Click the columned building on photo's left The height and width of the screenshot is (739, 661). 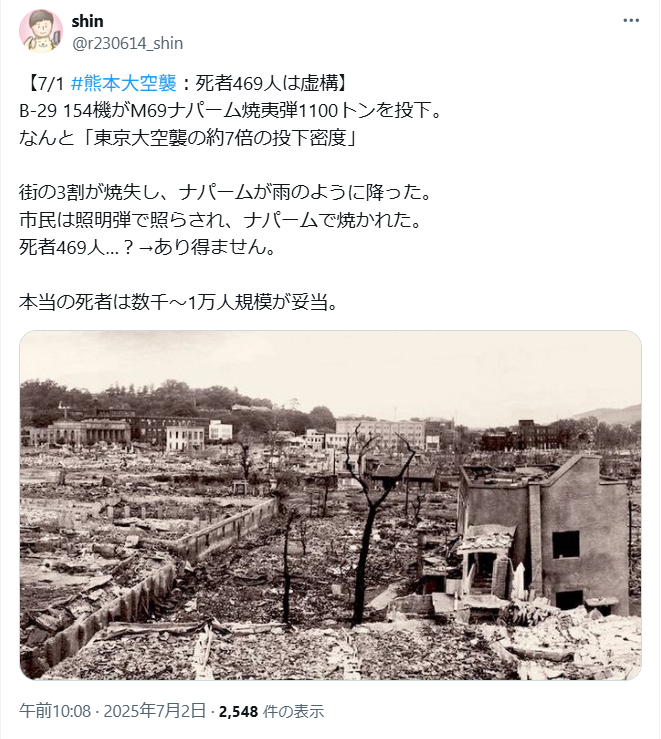[90, 433]
